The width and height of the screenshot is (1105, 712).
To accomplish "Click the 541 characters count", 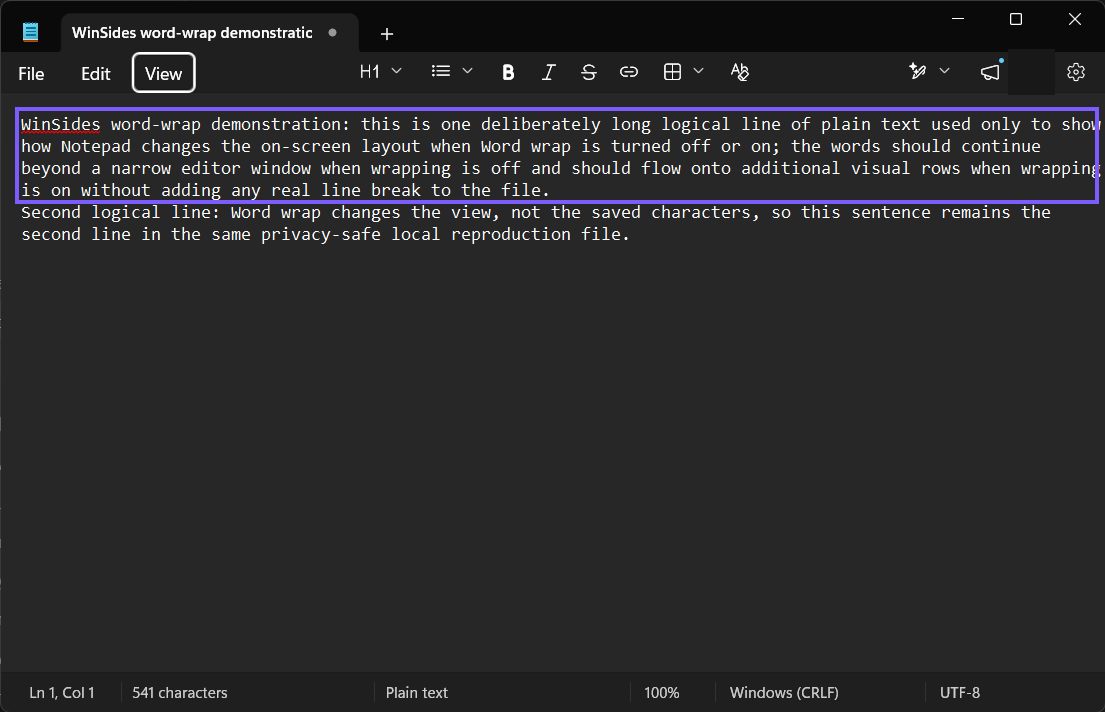I will pyautogui.click(x=180, y=693).
